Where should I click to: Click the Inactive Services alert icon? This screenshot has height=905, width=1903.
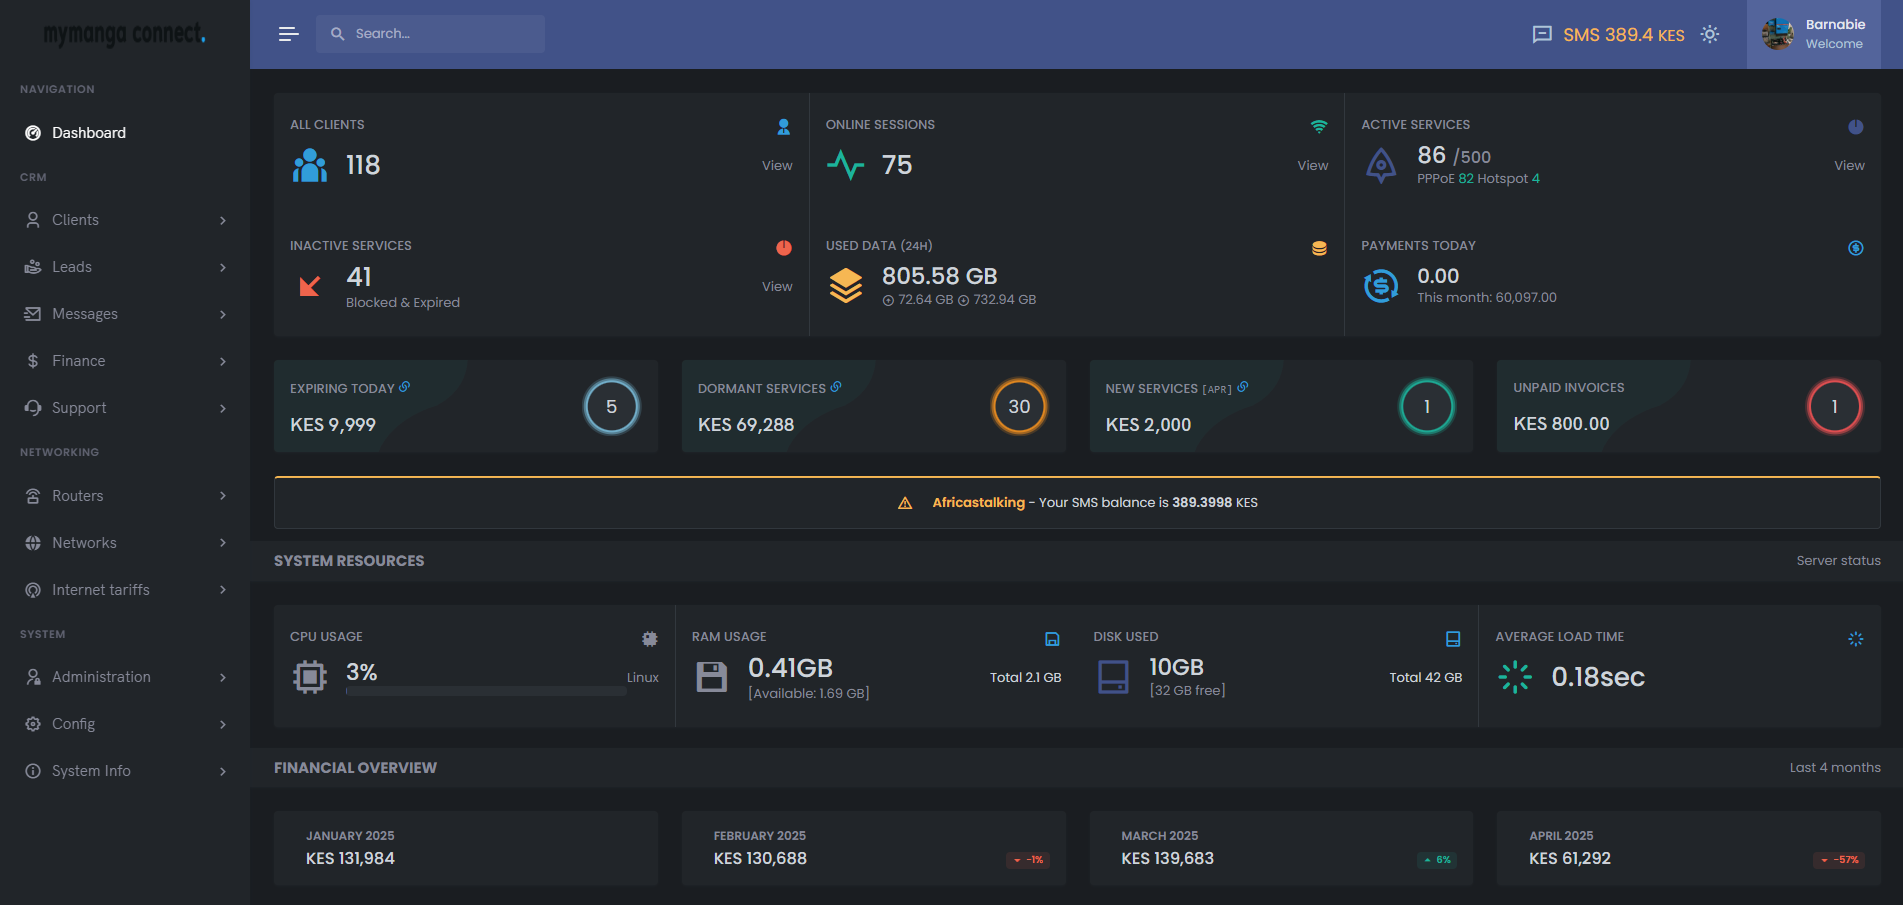[784, 248]
